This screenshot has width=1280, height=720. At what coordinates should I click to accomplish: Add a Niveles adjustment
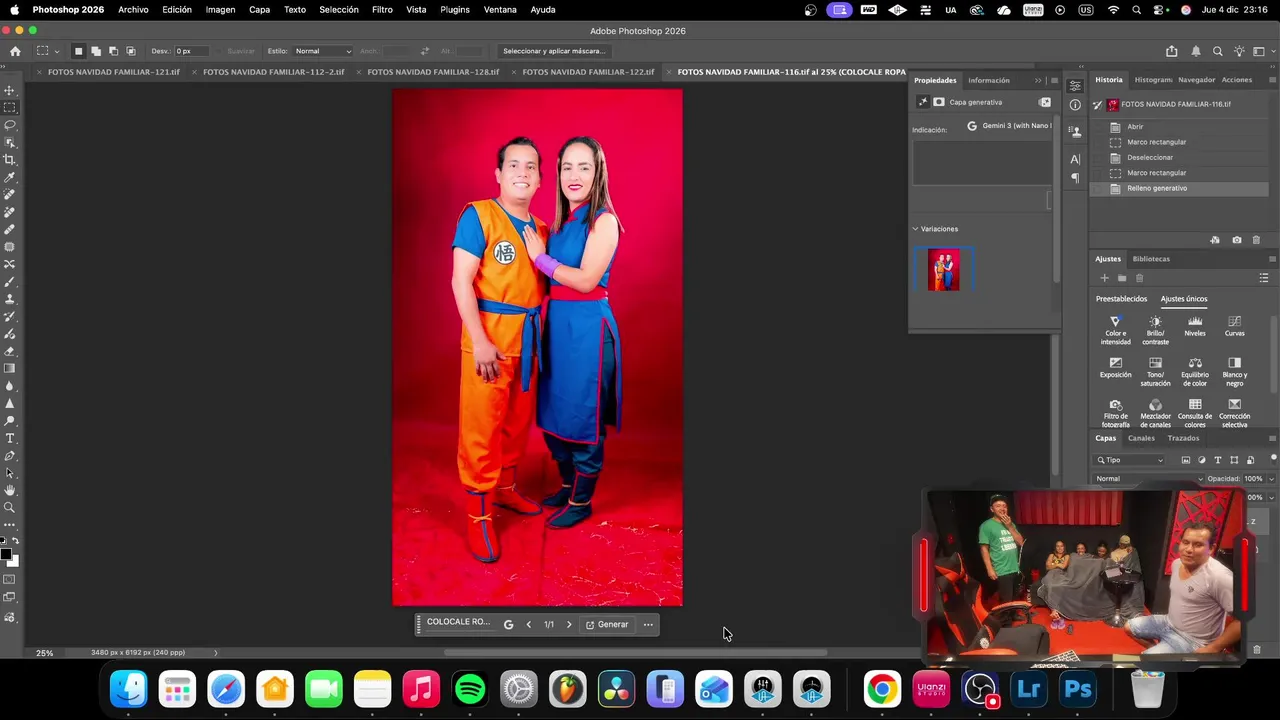pos(1195,326)
